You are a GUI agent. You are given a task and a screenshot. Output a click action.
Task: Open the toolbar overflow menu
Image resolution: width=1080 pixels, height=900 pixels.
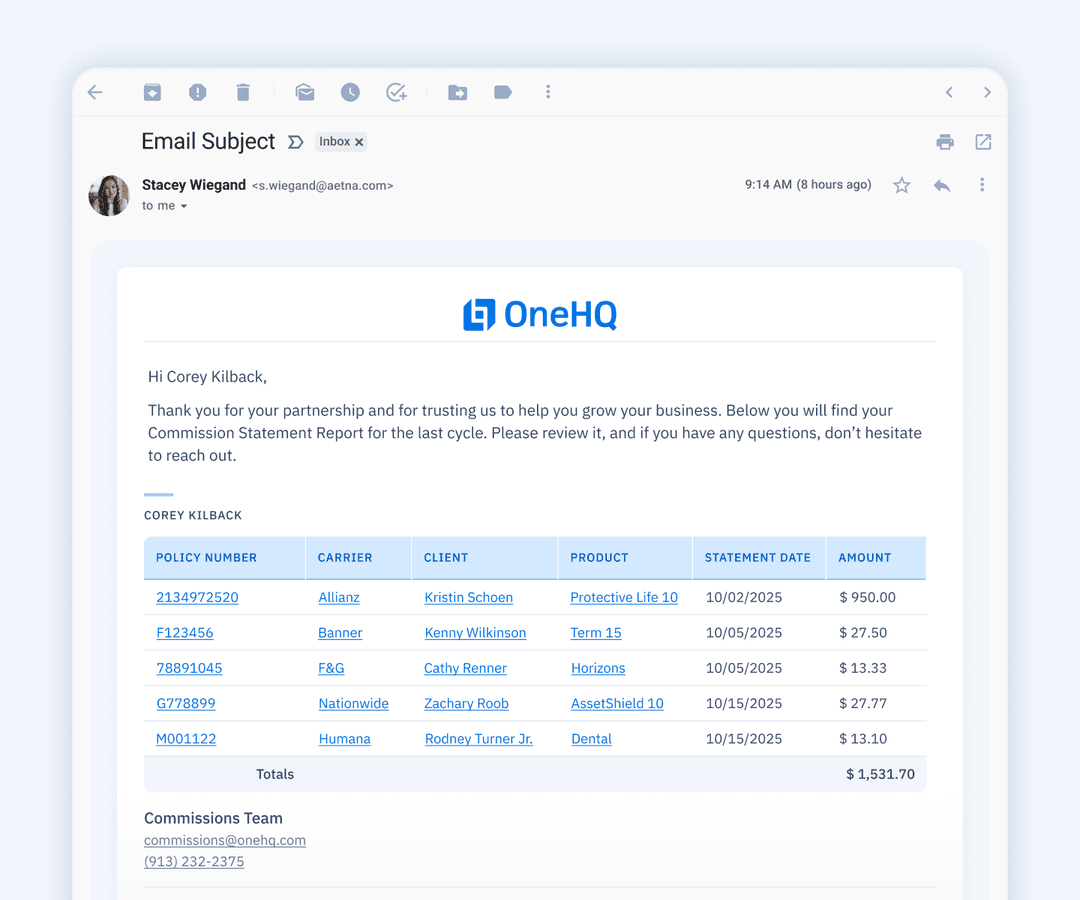click(x=548, y=92)
